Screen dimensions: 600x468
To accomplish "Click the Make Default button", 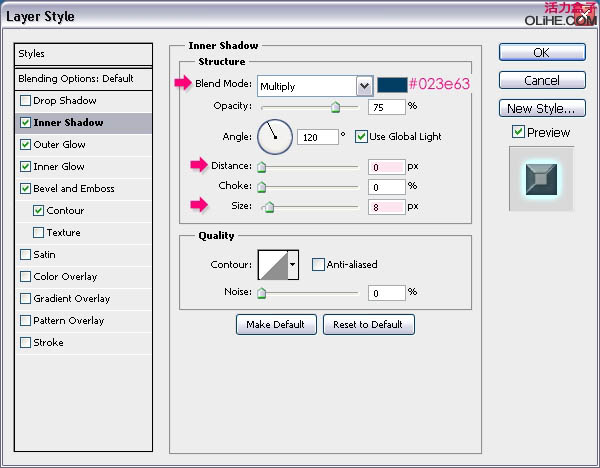I will pos(276,325).
